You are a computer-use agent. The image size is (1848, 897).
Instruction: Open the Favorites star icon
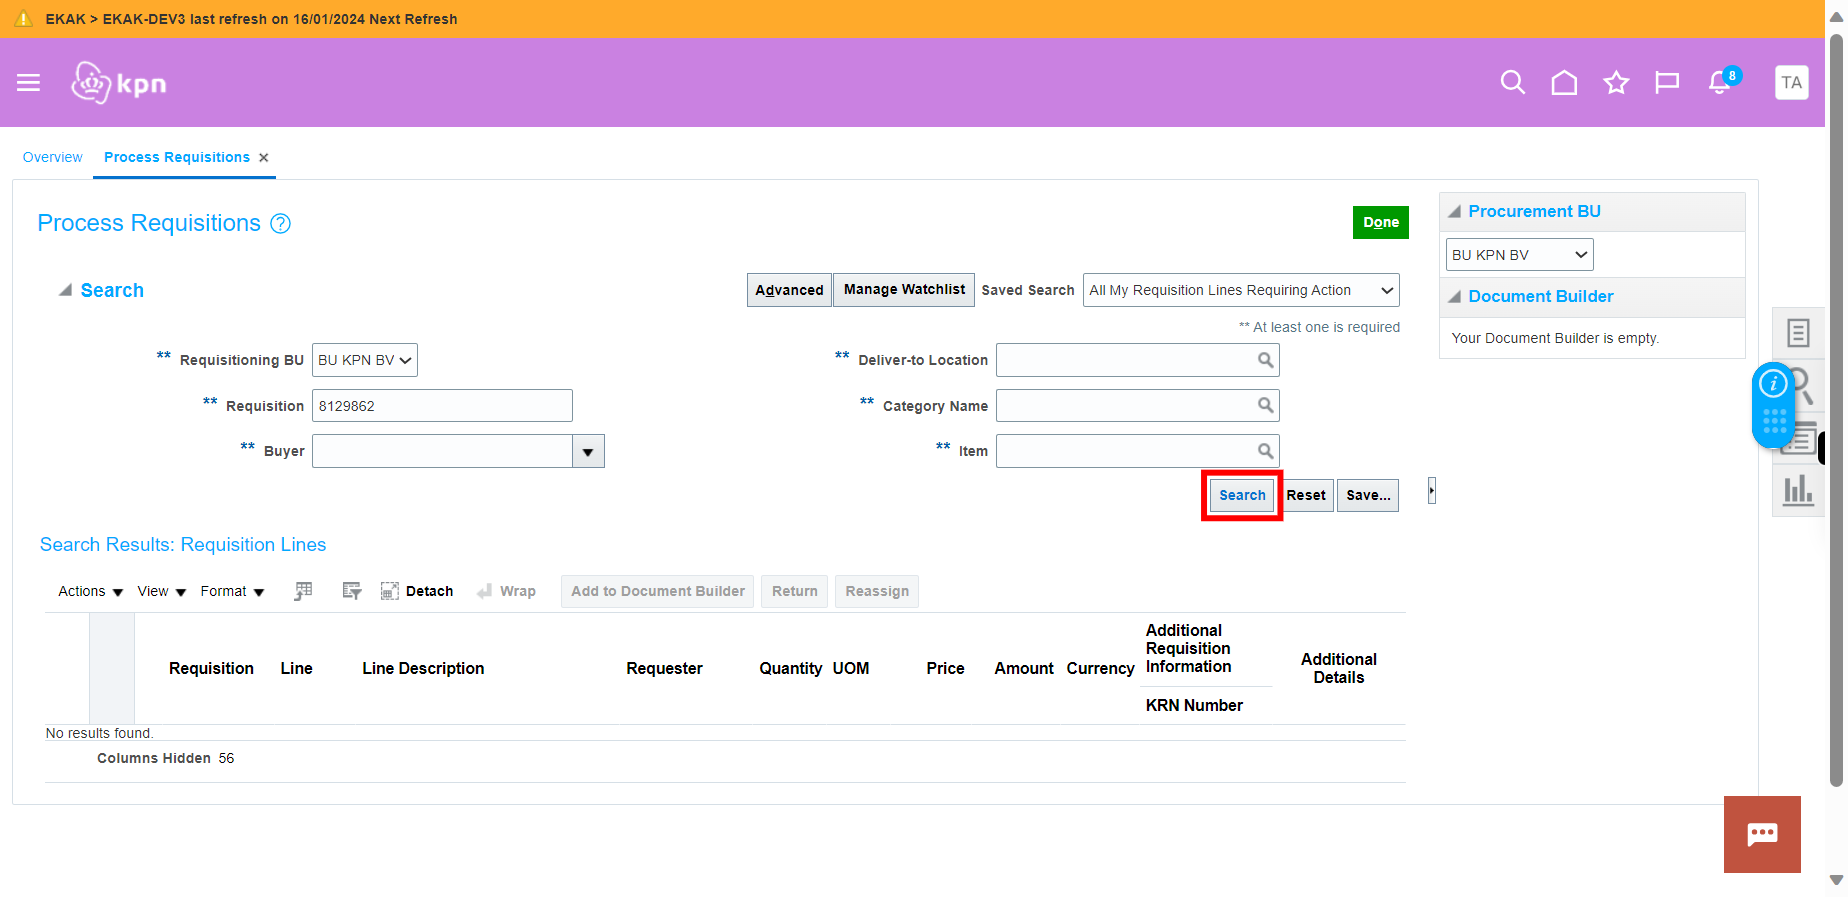pos(1616,83)
